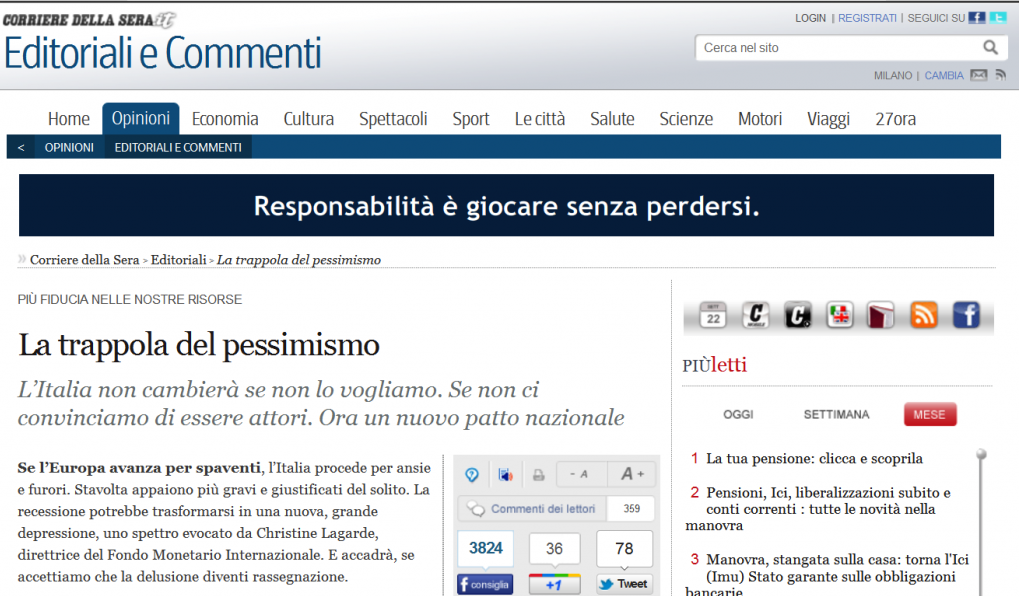The height and width of the screenshot is (596, 1019).
Task: Select the Opinioni tab
Action: (x=140, y=118)
